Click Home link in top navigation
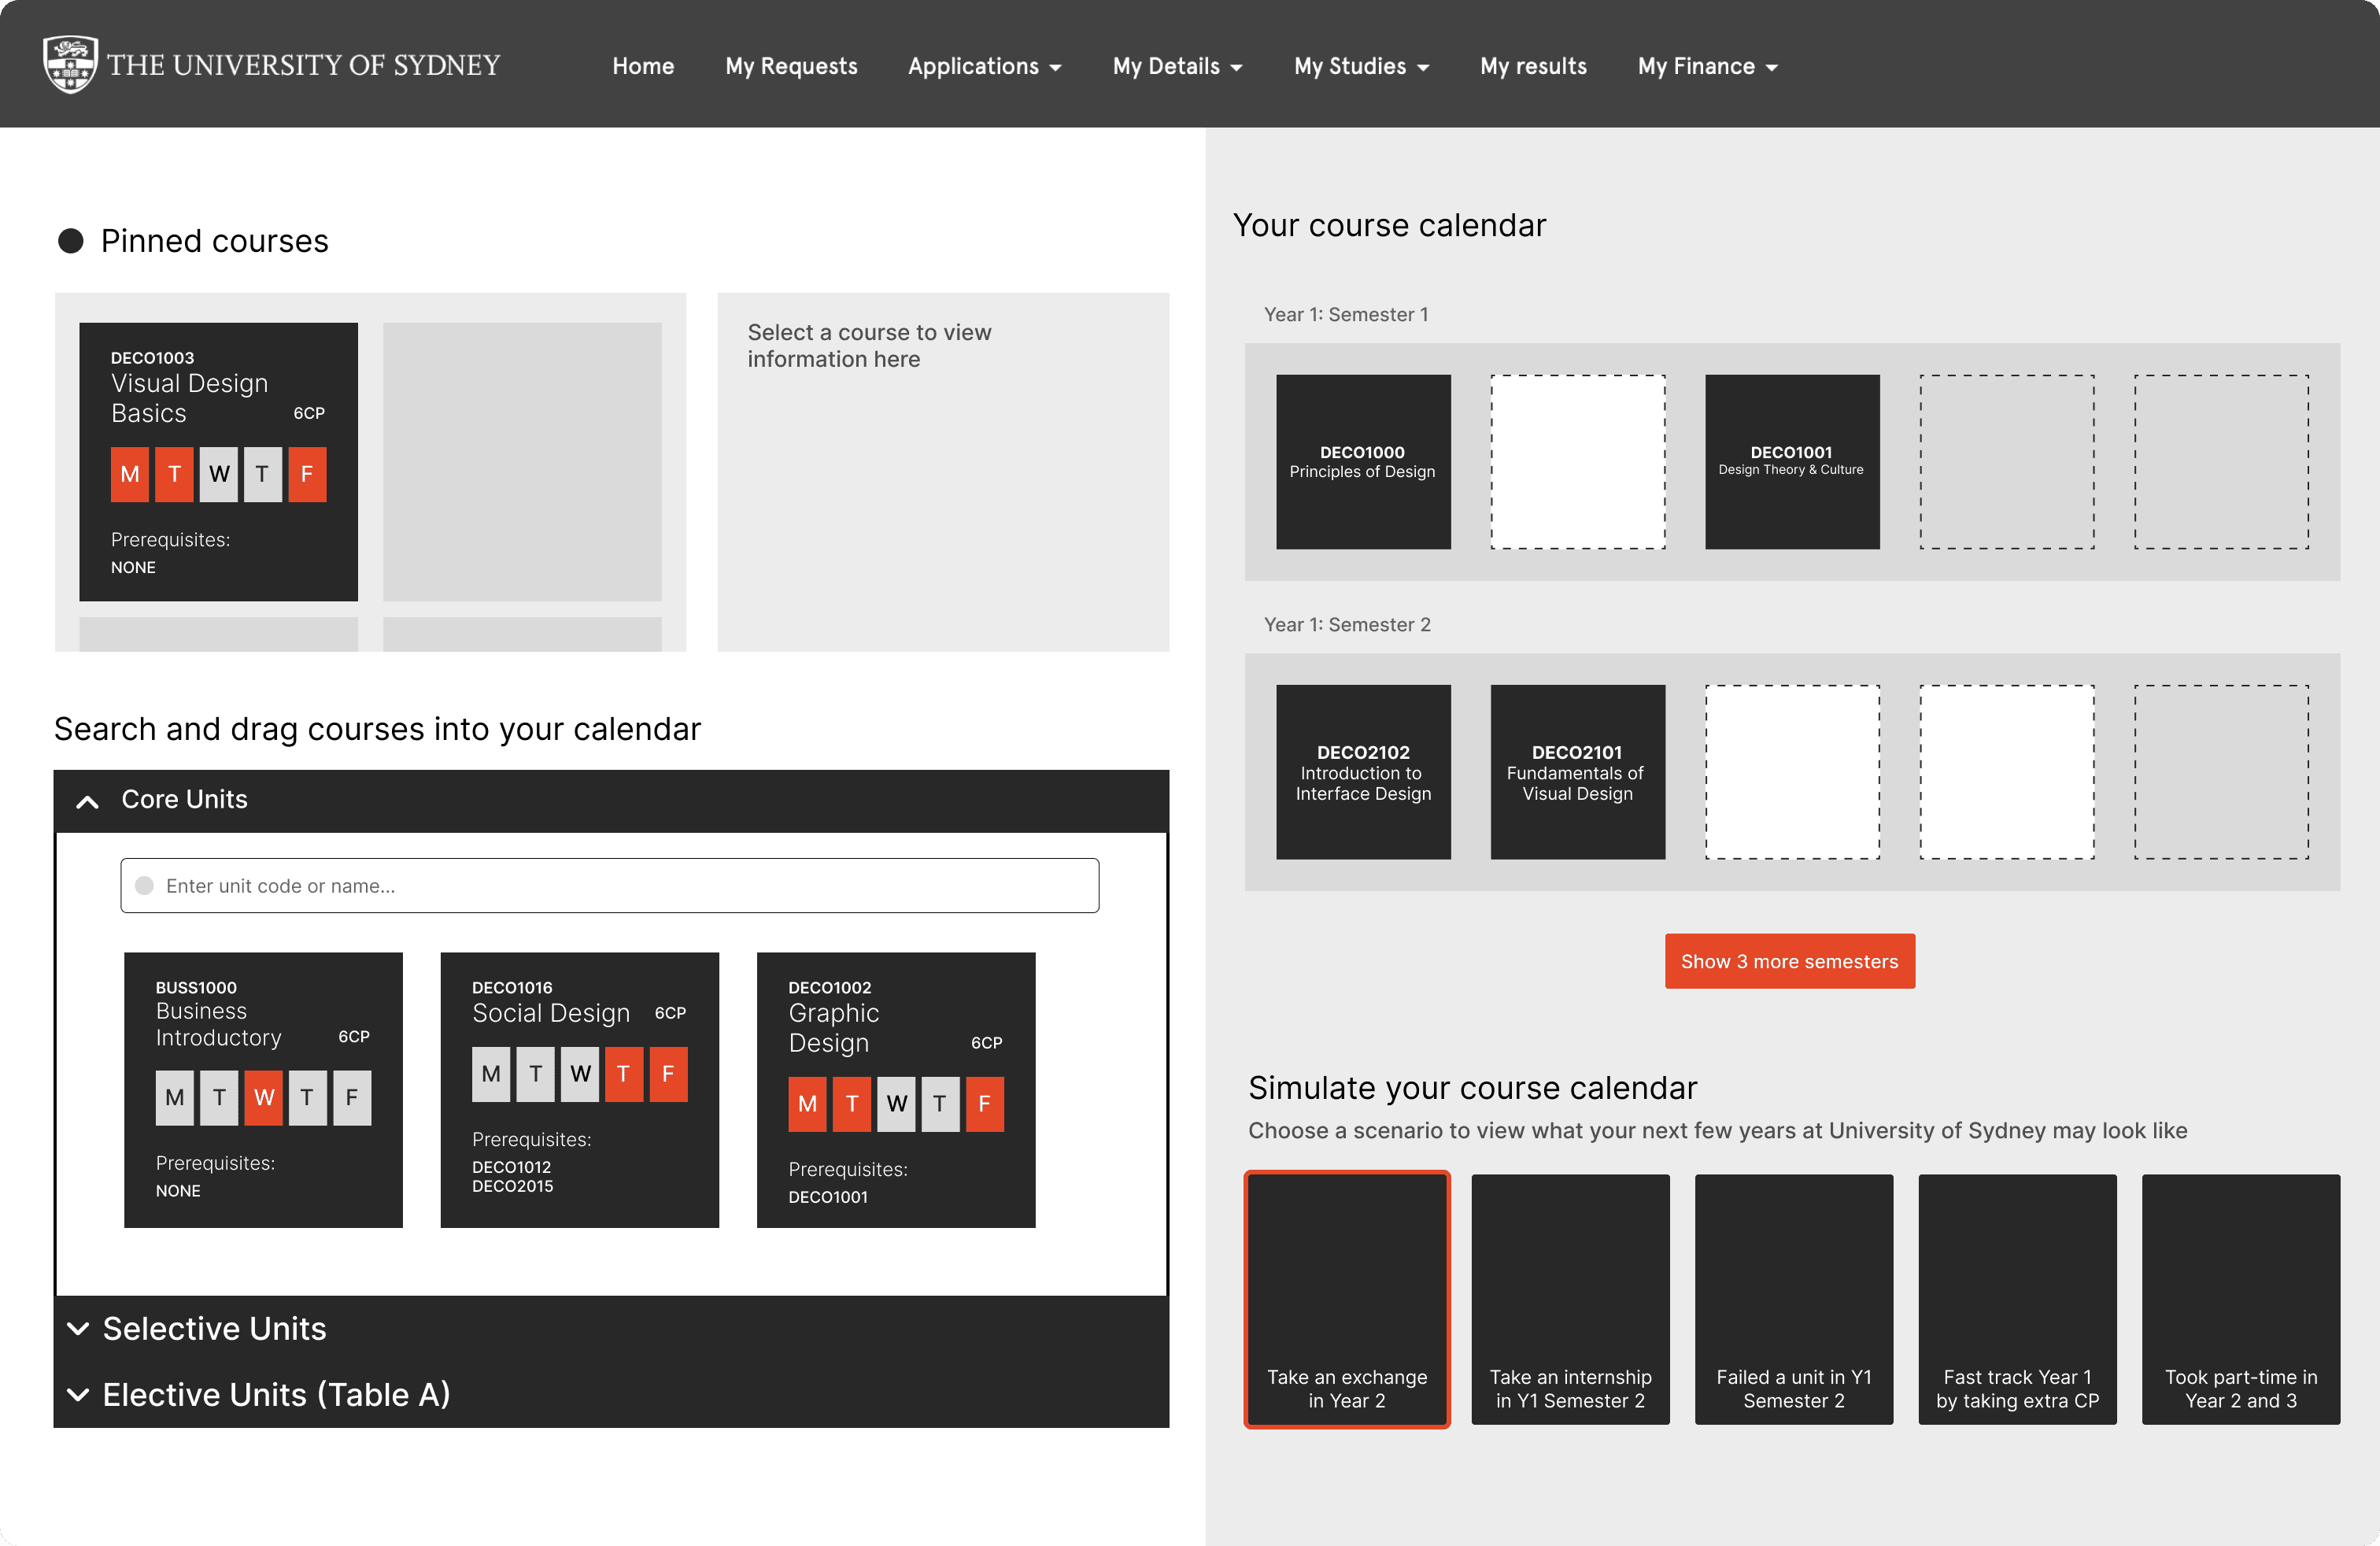The height and width of the screenshot is (1546, 2380). click(x=643, y=67)
